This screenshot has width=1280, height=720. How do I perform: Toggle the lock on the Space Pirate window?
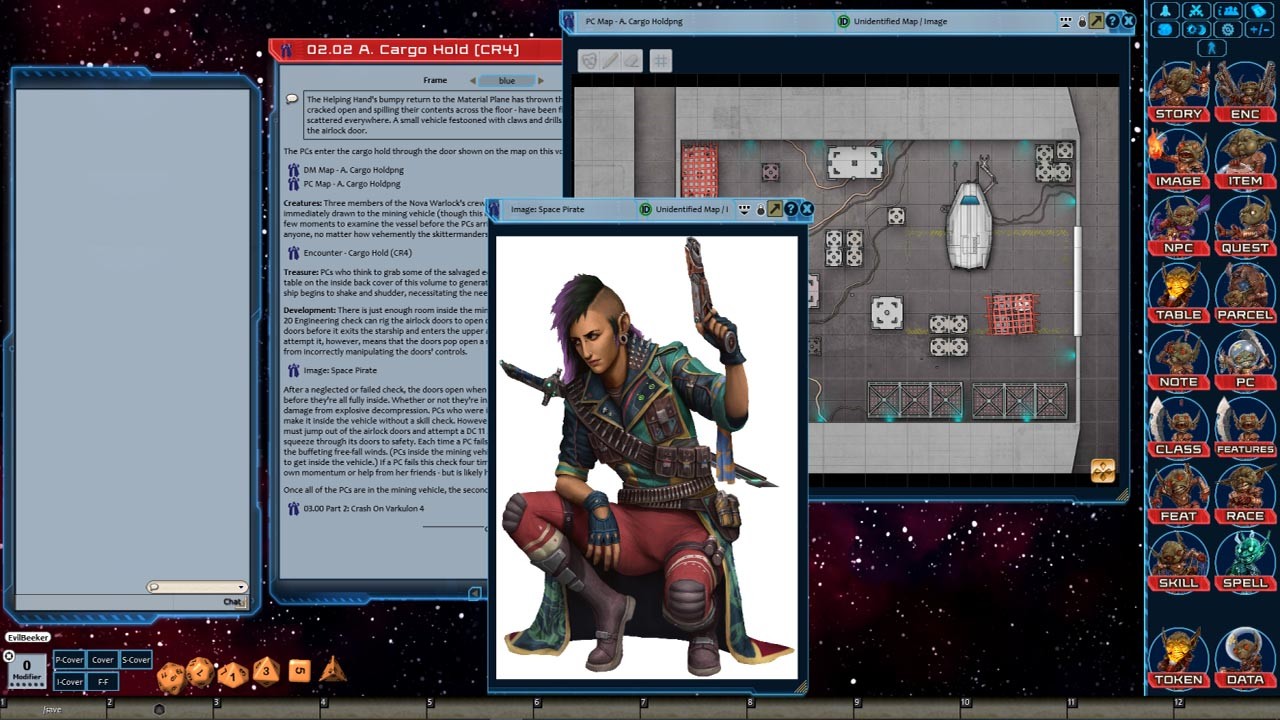pos(761,209)
